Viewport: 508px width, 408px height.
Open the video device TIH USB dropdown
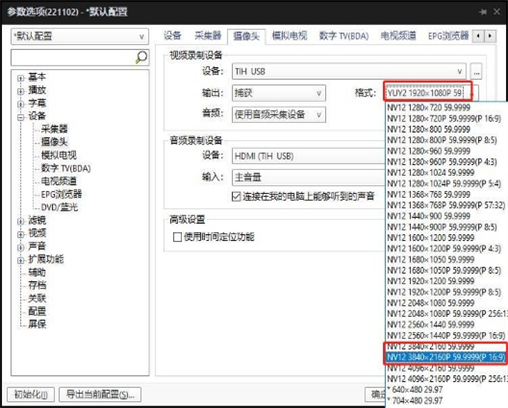tap(349, 71)
